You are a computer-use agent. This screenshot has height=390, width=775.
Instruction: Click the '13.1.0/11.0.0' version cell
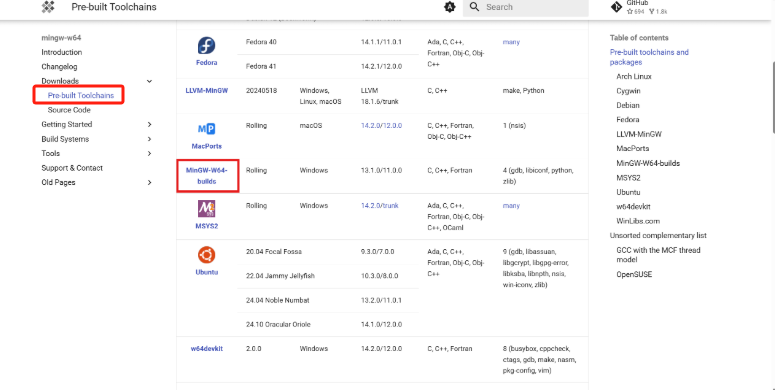coord(381,170)
